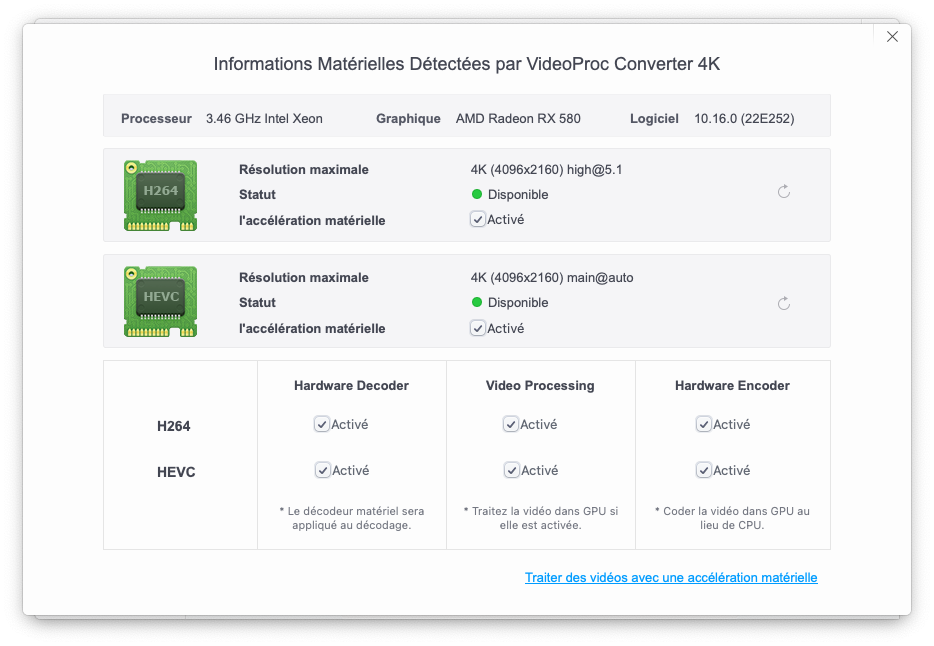Disable H264 Hardware Encoder Activé
Viewport: 934px width, 646px height.
[x=703, y=425]
